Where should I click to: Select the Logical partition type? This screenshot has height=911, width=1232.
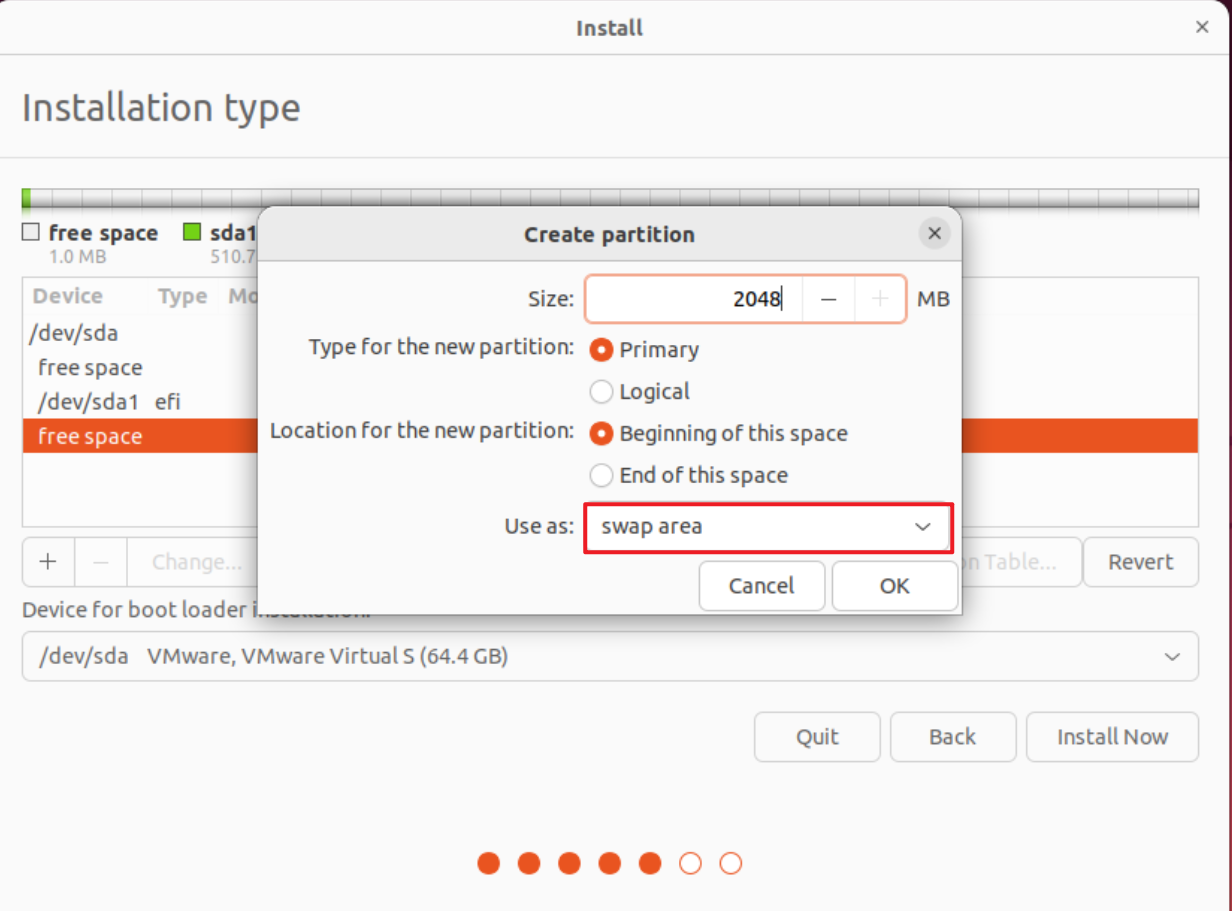click(601, 392)
